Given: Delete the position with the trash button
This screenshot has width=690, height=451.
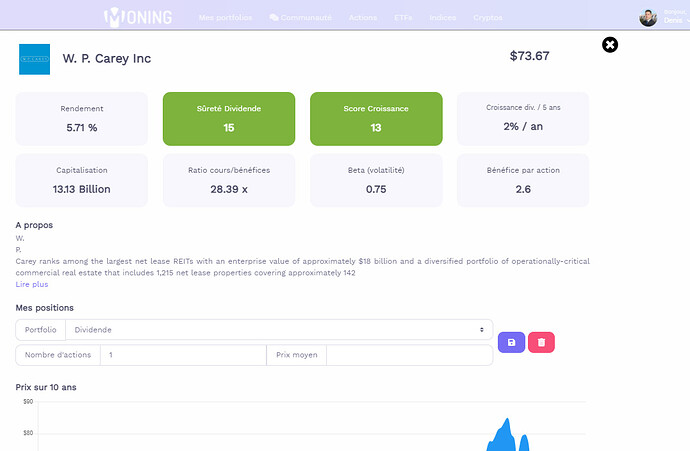Looking at the screenshot, I should 541,342.
